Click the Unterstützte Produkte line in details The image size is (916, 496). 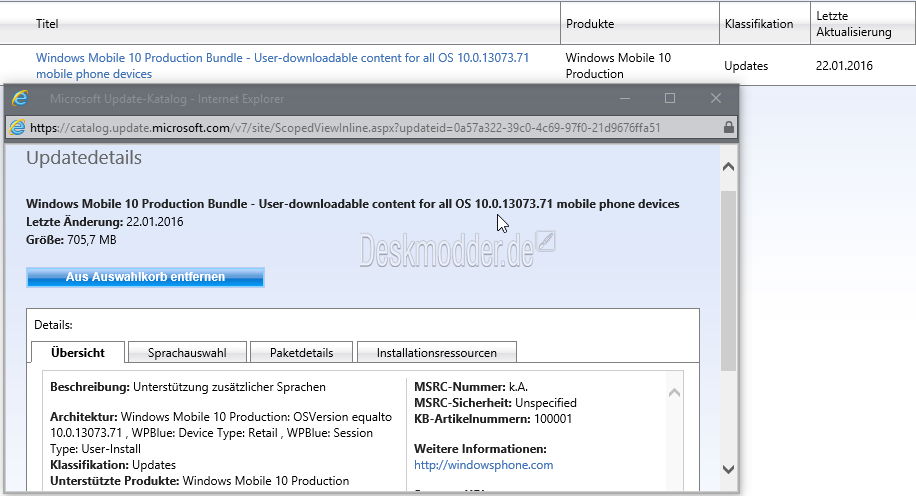[x=200, y=481]
